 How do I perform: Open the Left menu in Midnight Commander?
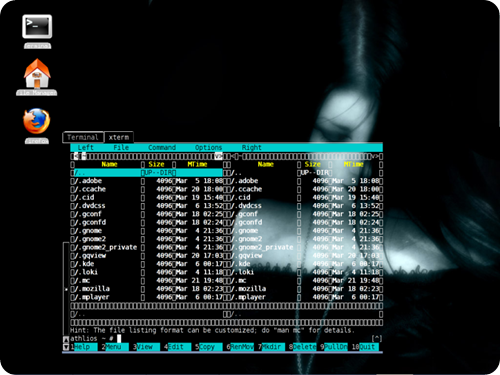pos(86,148)
